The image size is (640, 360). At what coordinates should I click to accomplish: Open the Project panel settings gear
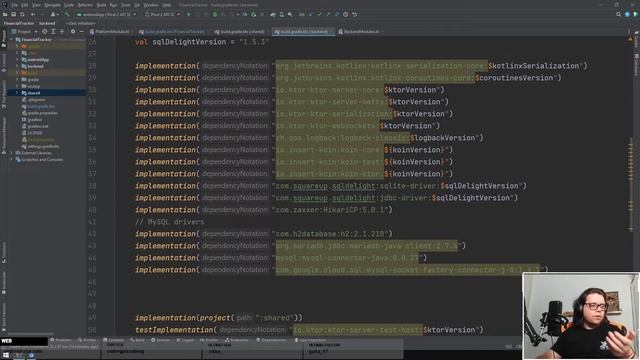(73, 31)
